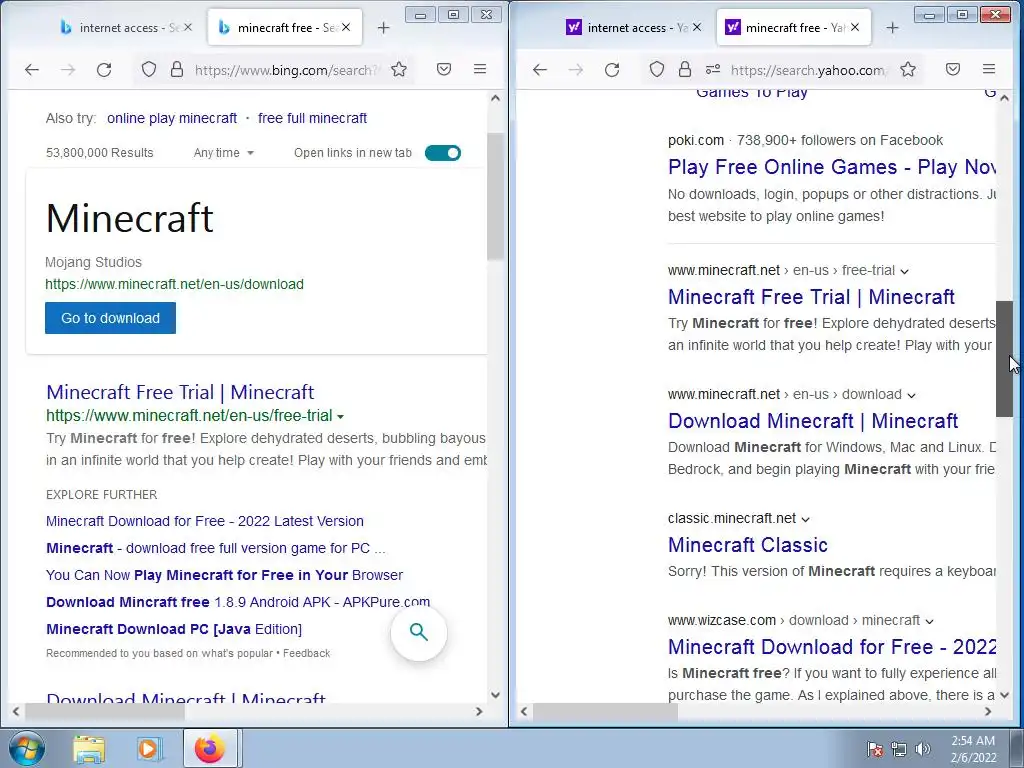Open Windows Explorer from the taskbar
Screen dimensions: 1024x768
pyautogui.click(x=89, y=748)
